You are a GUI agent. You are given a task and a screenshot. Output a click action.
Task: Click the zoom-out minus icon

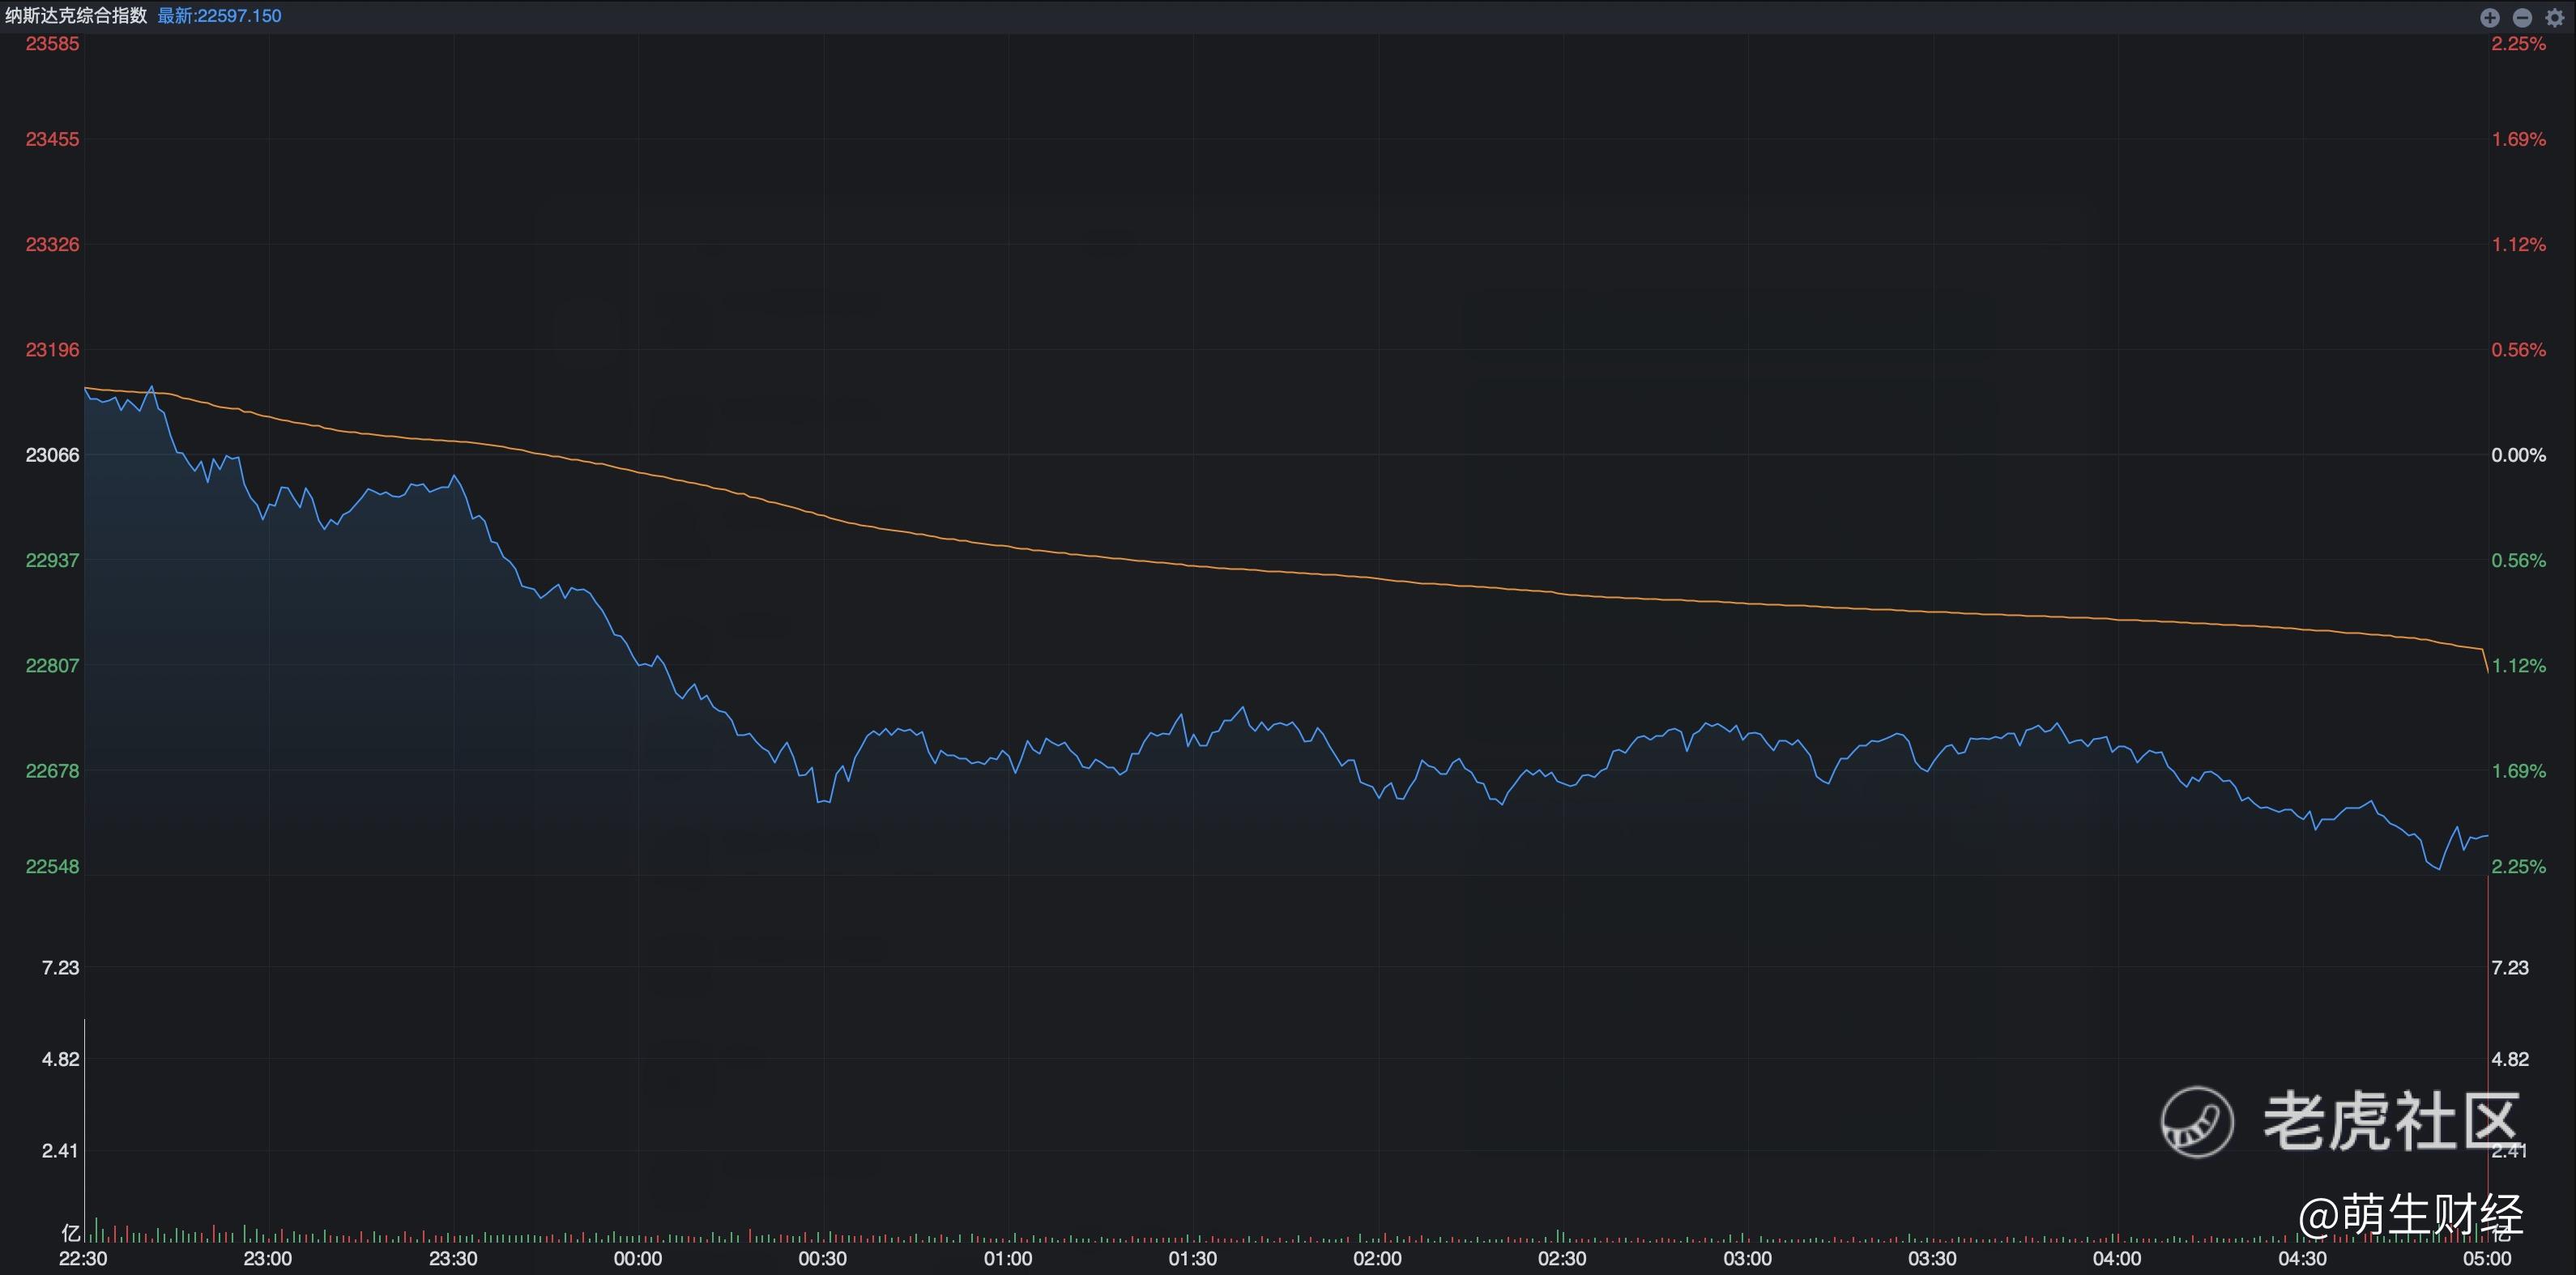point(2522,17)
